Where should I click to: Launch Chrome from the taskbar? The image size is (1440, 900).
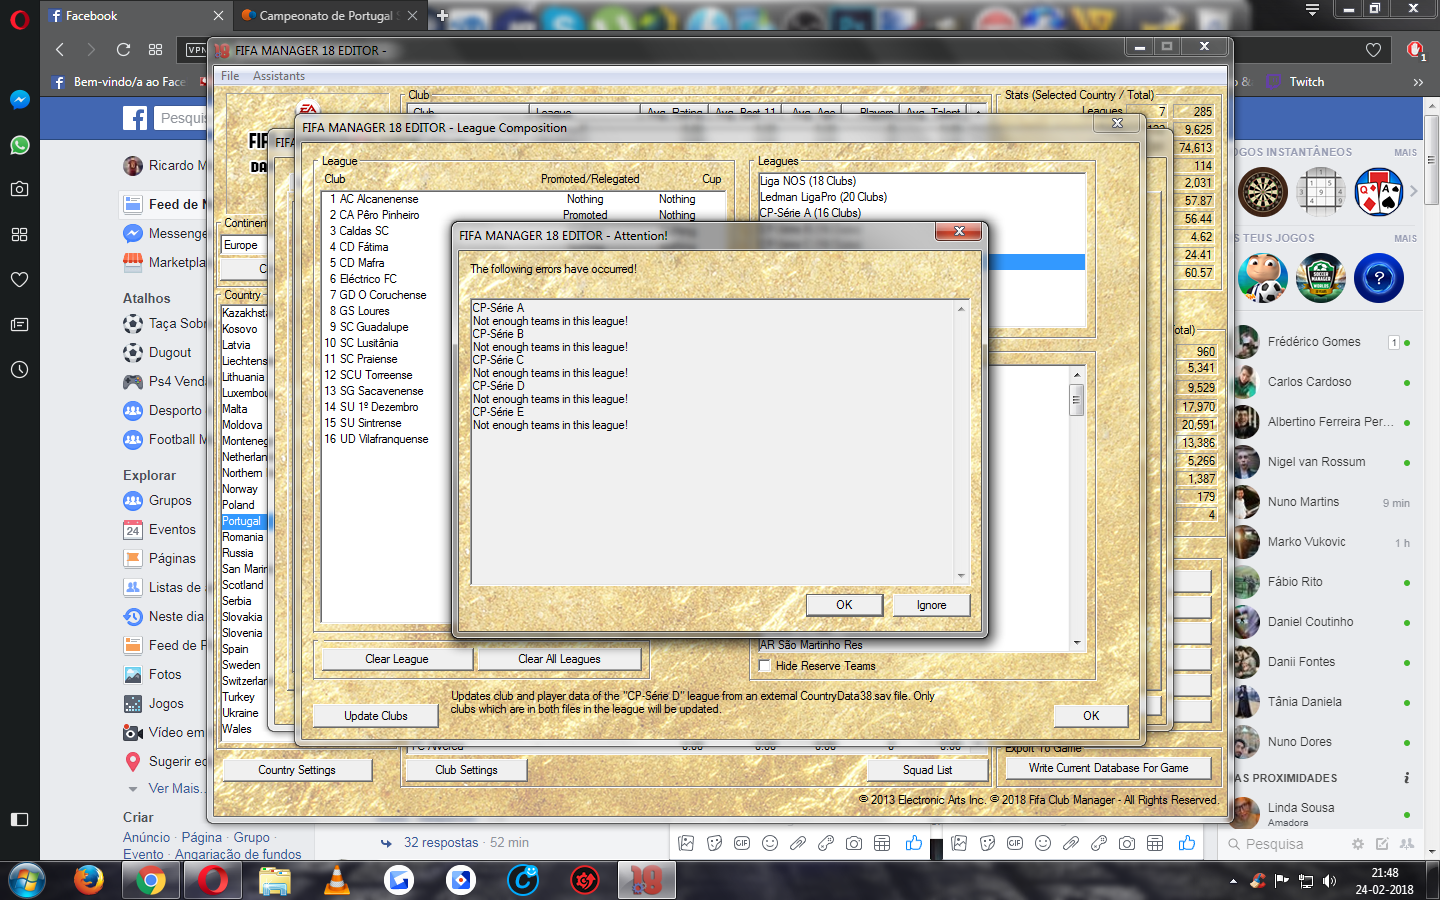point(151,880)
